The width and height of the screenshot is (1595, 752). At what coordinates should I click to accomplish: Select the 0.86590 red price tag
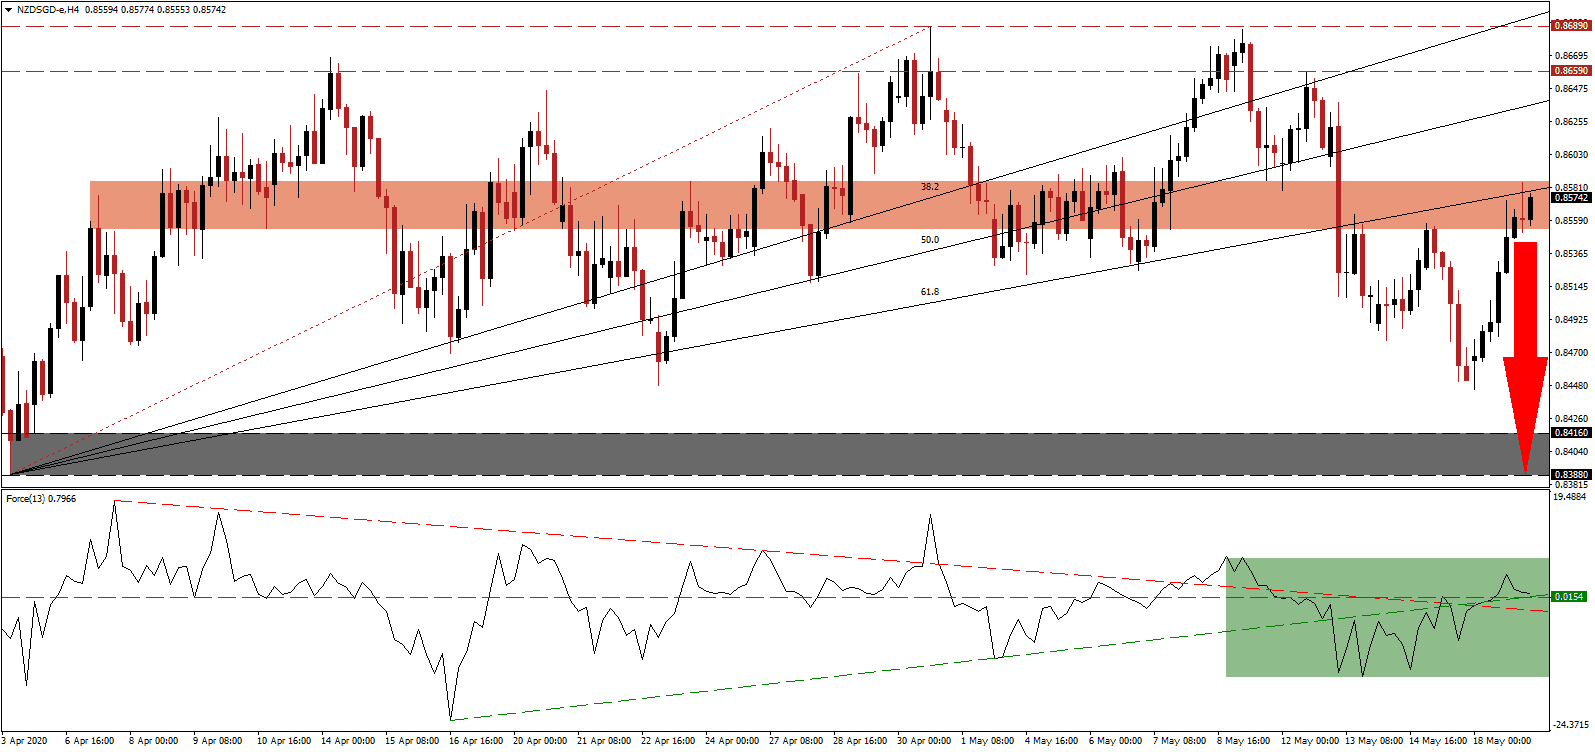tap(1569, 71)
